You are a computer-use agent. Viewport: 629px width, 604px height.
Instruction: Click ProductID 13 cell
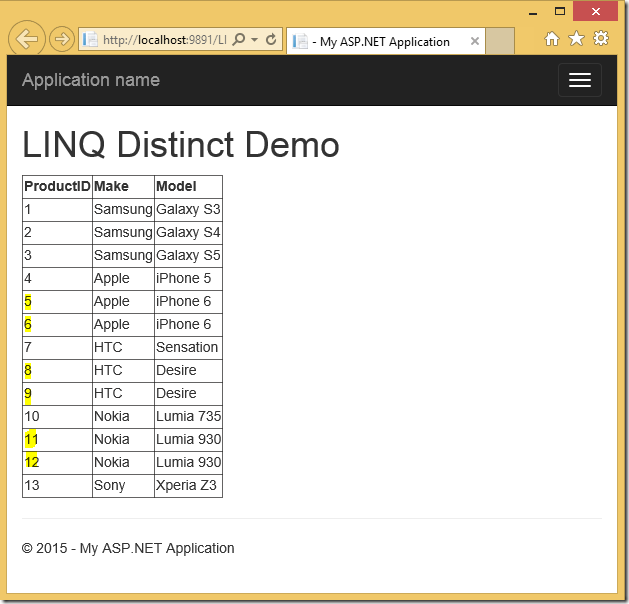[x=57, y=486]
